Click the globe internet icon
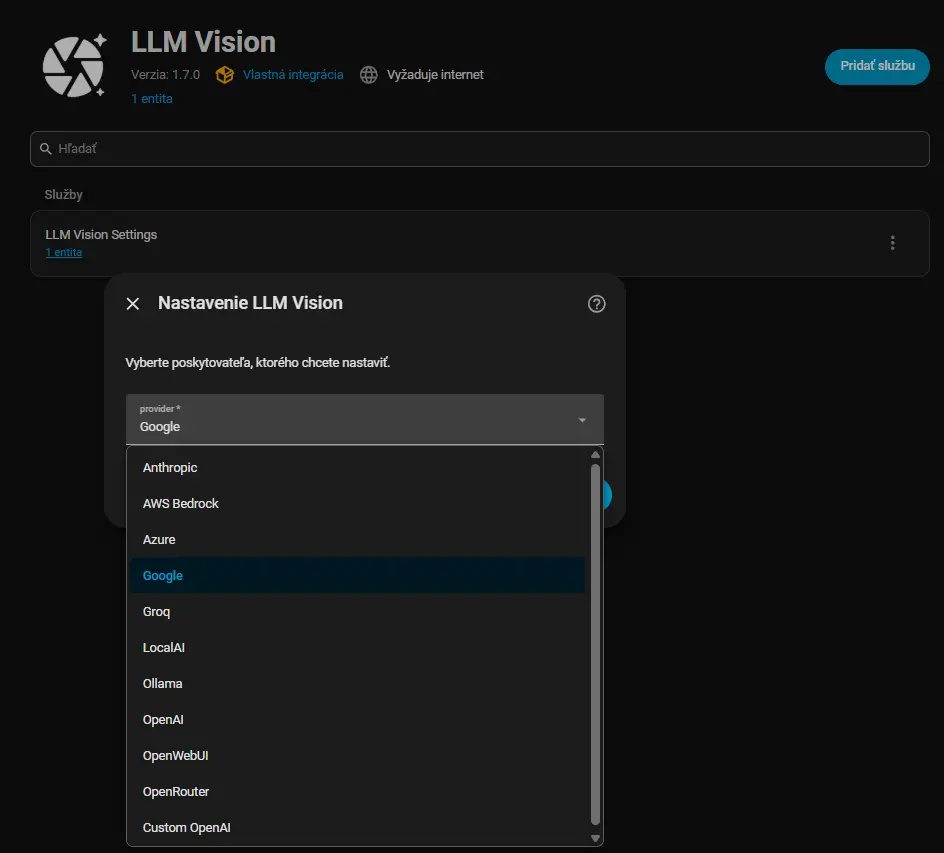Viewport: 944px width, 853px height. point(368,75)
